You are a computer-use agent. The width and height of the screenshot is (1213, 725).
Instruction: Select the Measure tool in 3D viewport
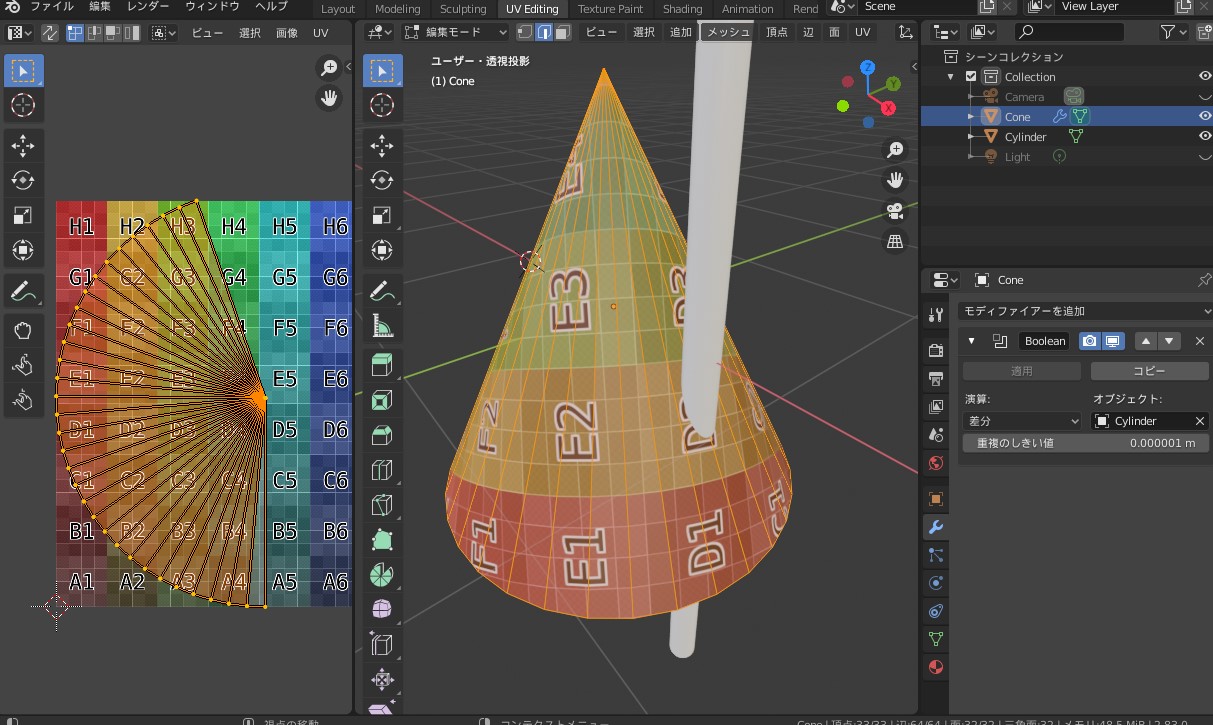[382, 326]
